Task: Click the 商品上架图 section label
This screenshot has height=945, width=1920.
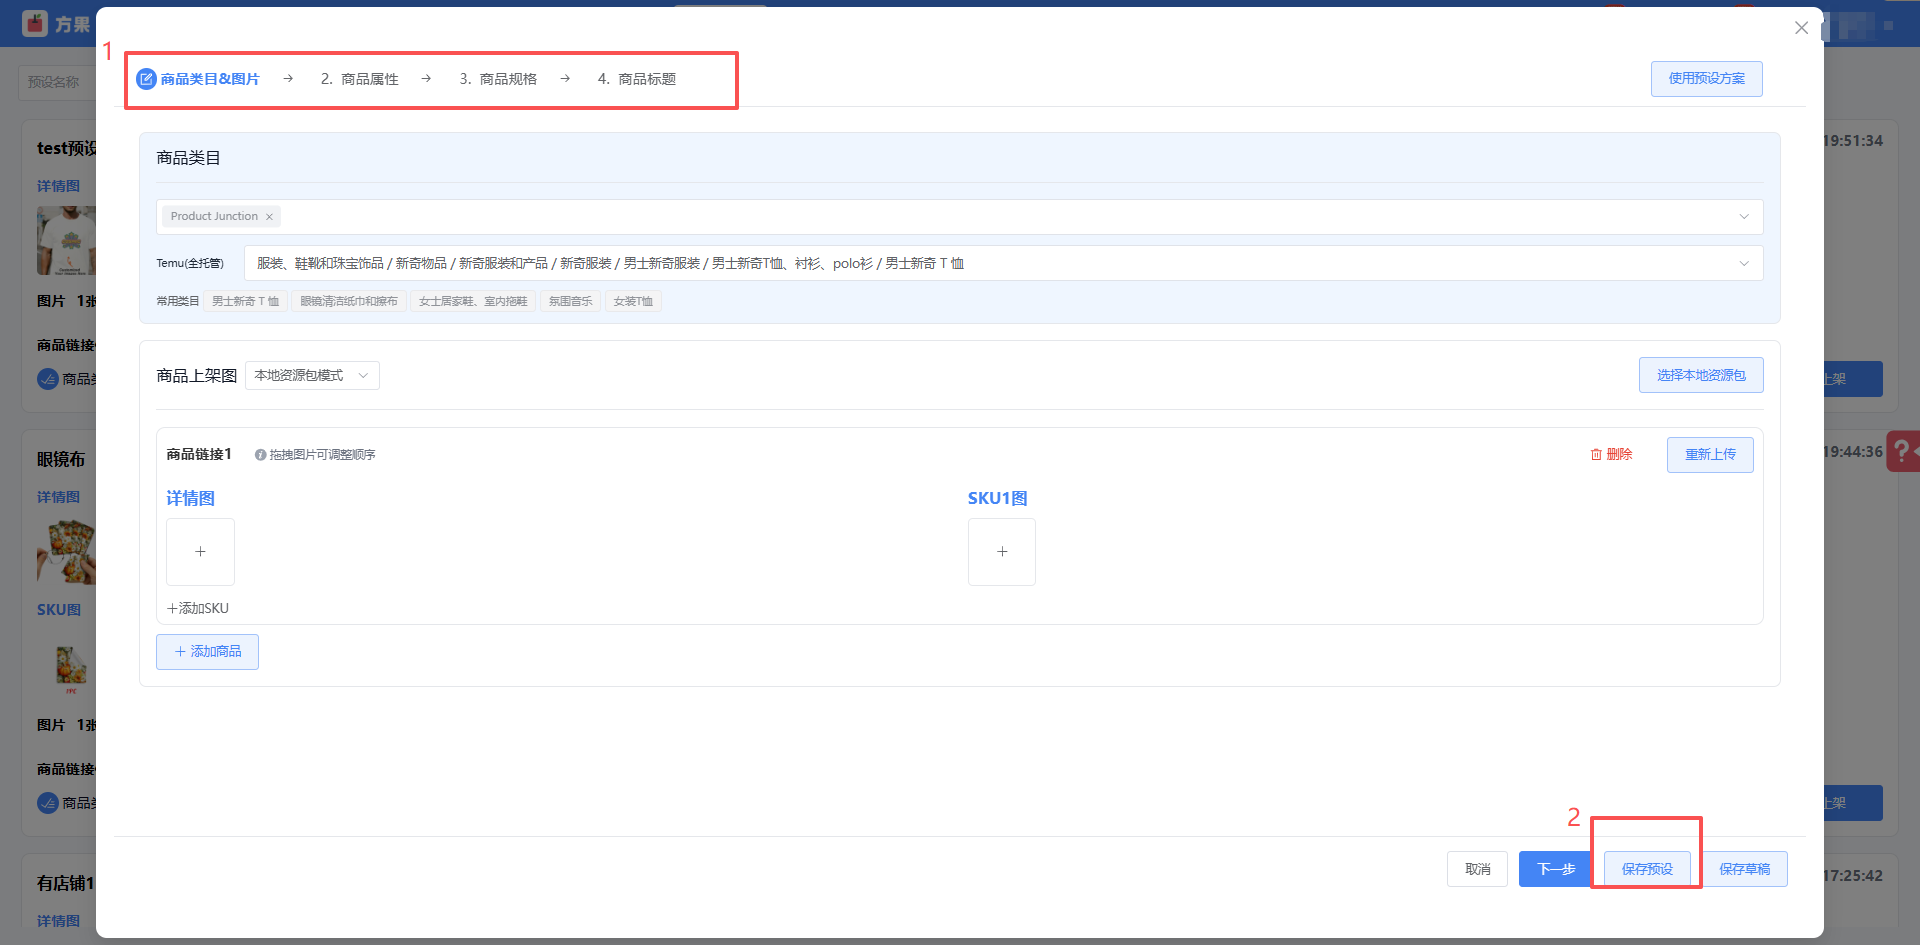Action: (x=196, y=376)
